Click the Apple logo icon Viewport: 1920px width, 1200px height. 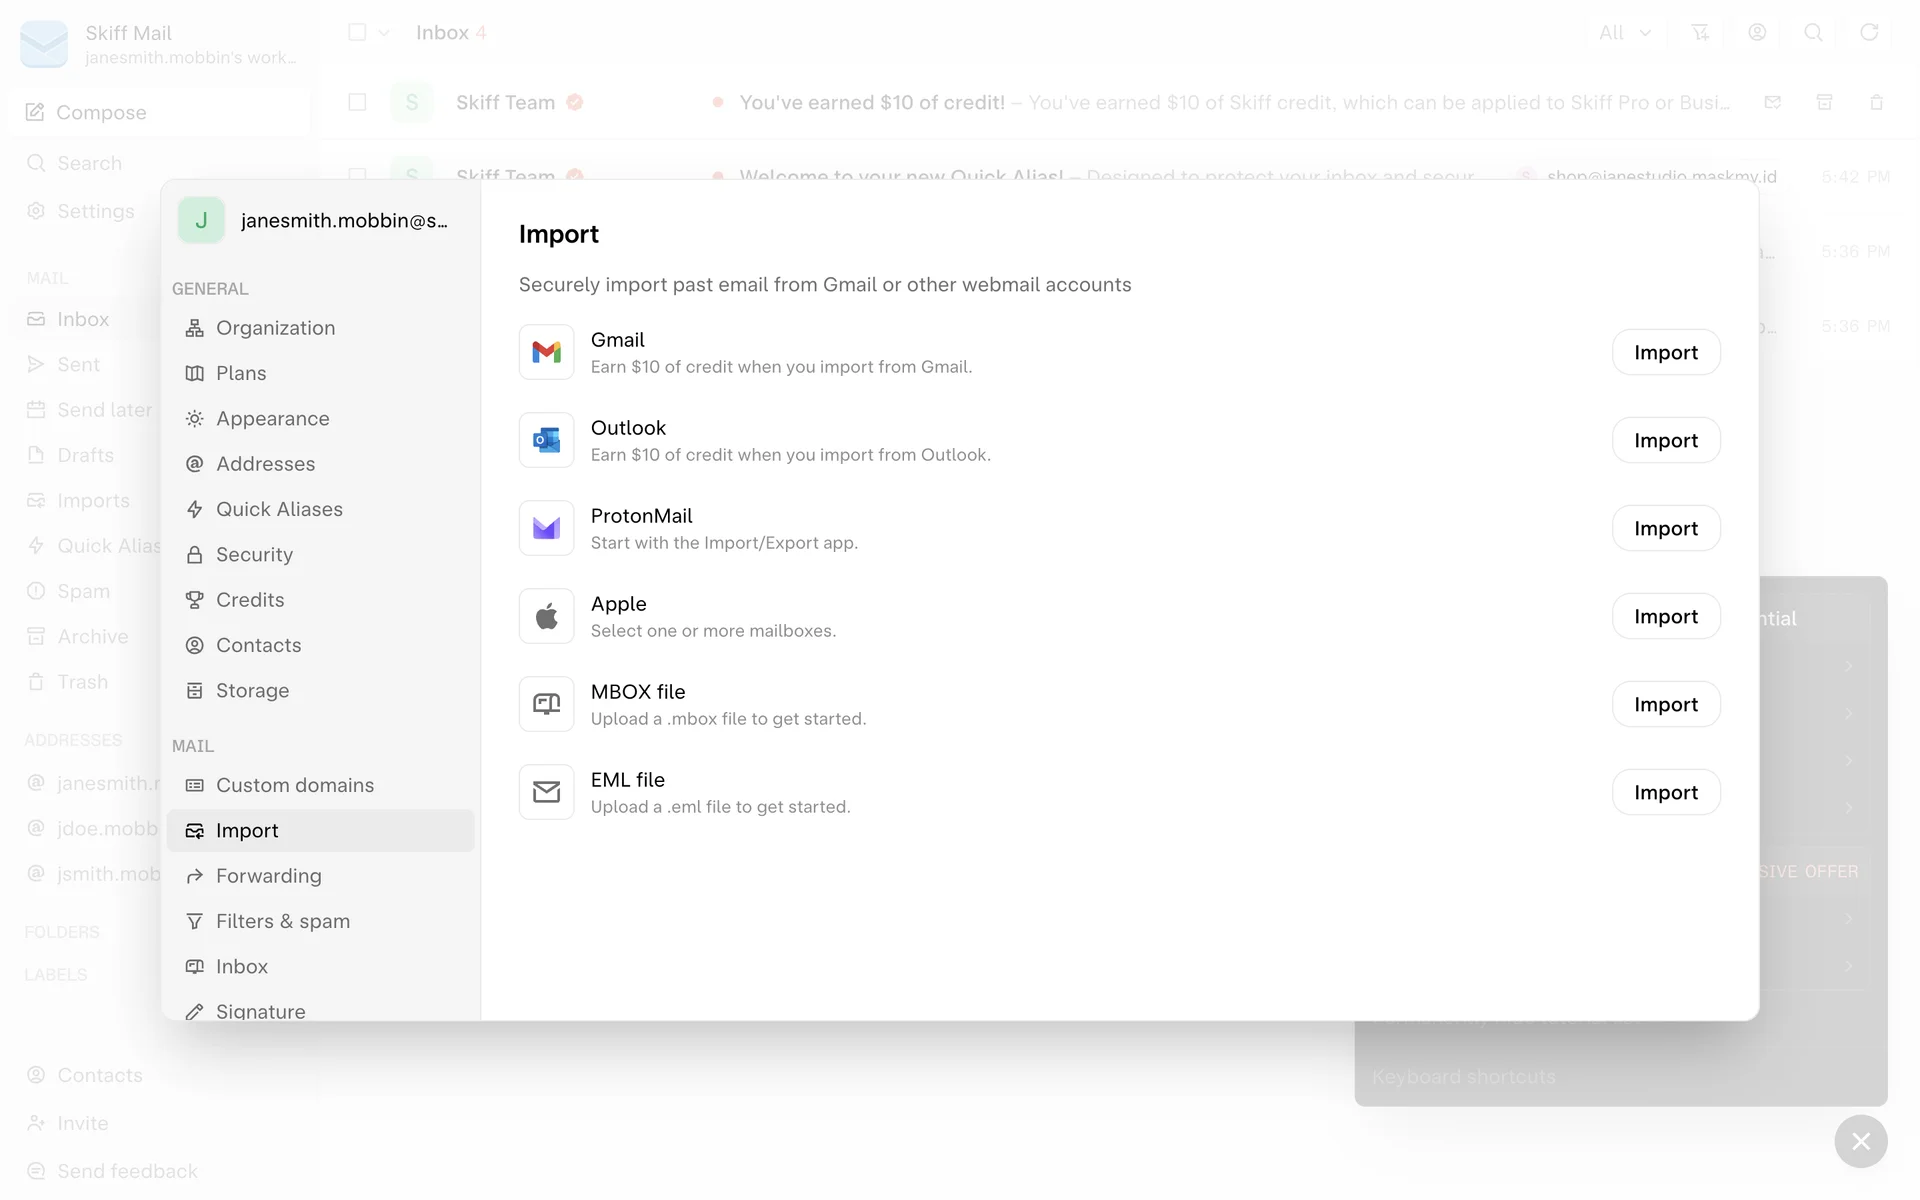pos(546,616)
